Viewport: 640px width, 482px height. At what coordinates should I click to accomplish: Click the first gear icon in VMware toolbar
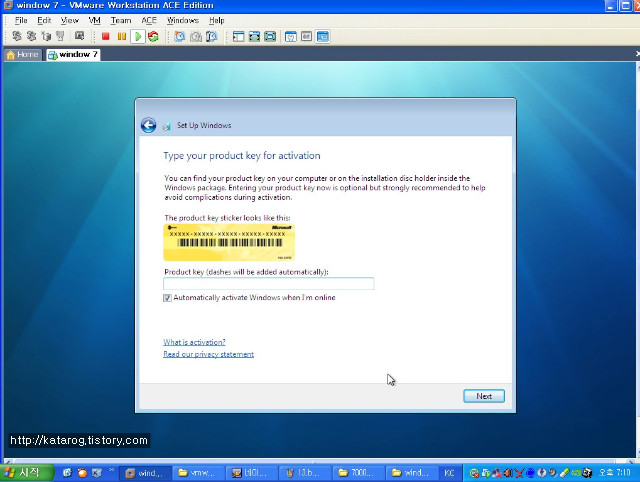(x=17, y=36)
